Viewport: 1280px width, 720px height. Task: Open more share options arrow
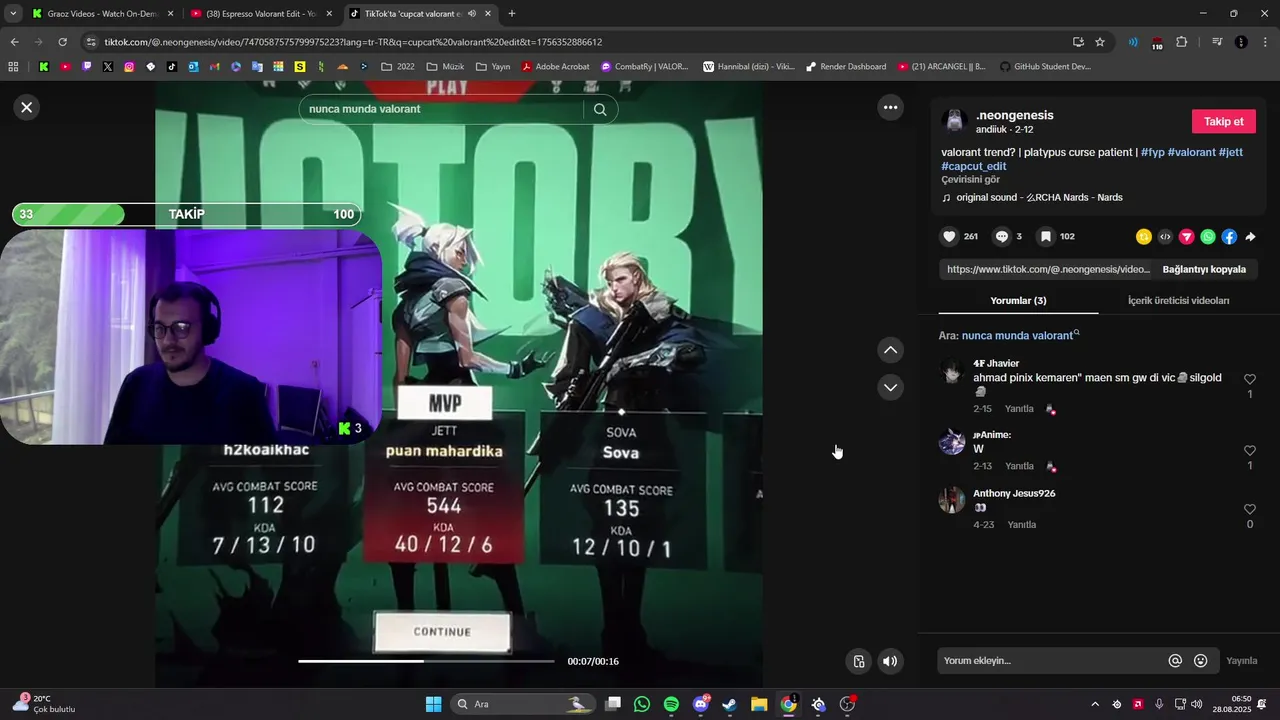(x=1250, y=237)
